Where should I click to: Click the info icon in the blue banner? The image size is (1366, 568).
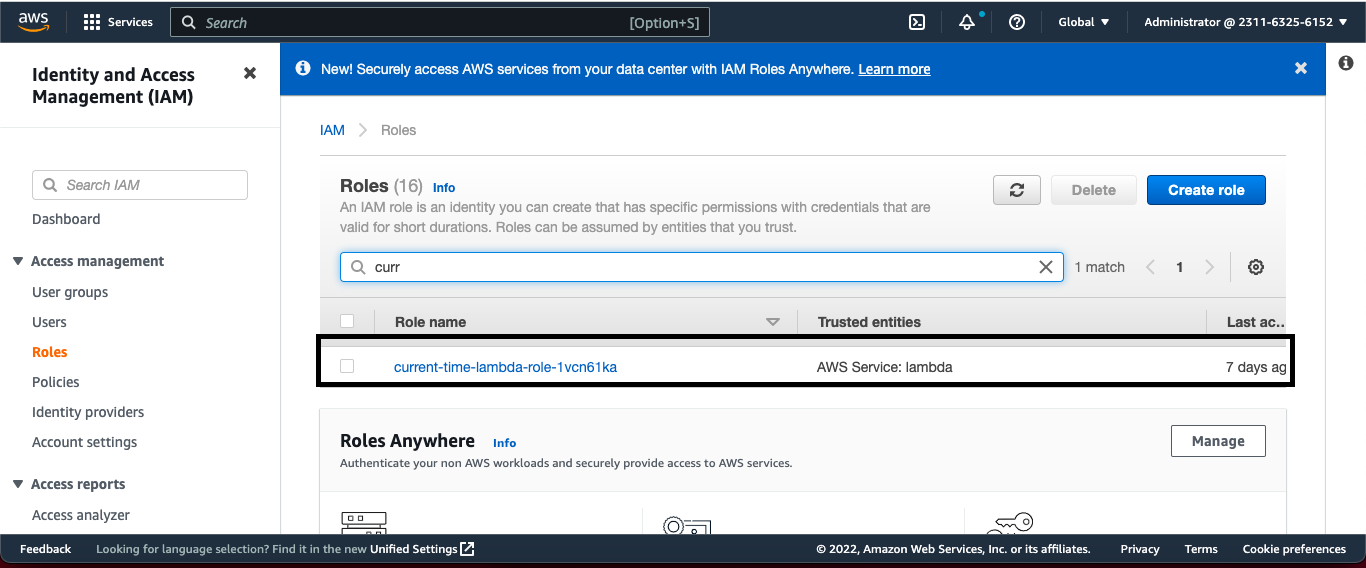(302, 69)
